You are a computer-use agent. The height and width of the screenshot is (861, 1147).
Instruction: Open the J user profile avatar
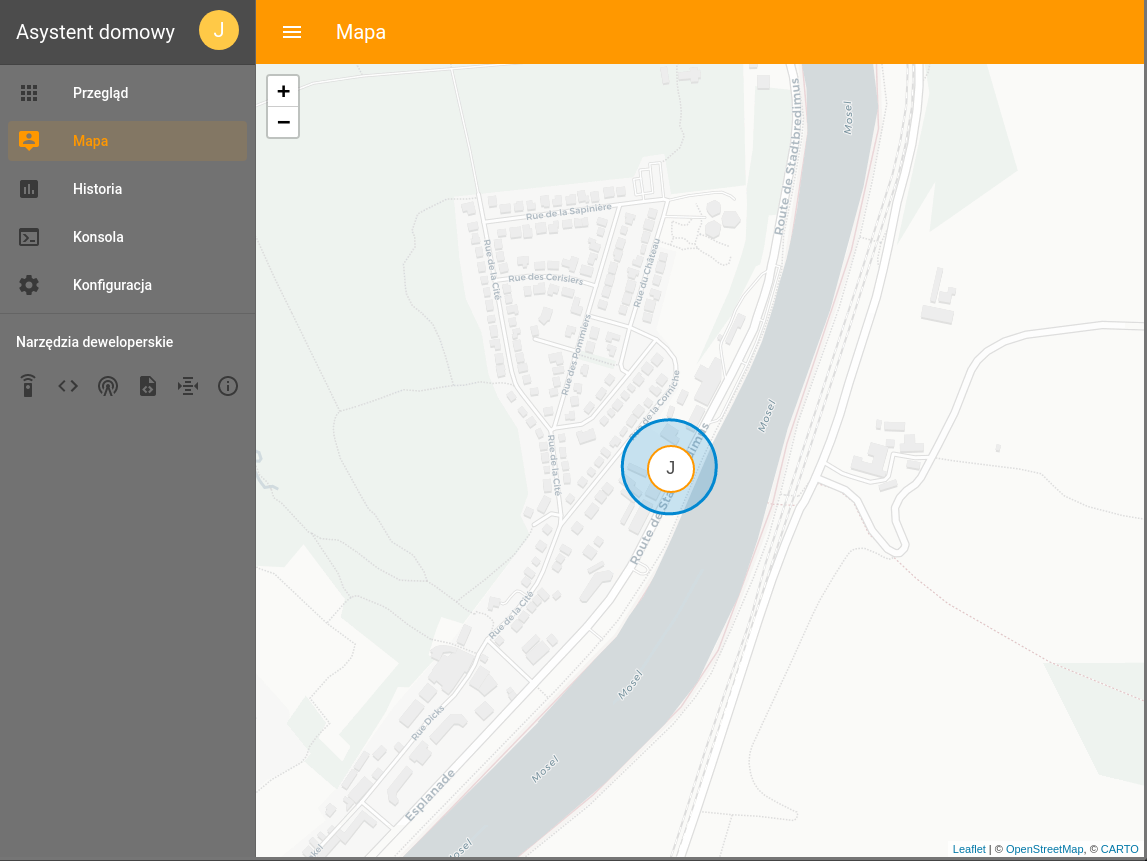[x=219, y=31]
